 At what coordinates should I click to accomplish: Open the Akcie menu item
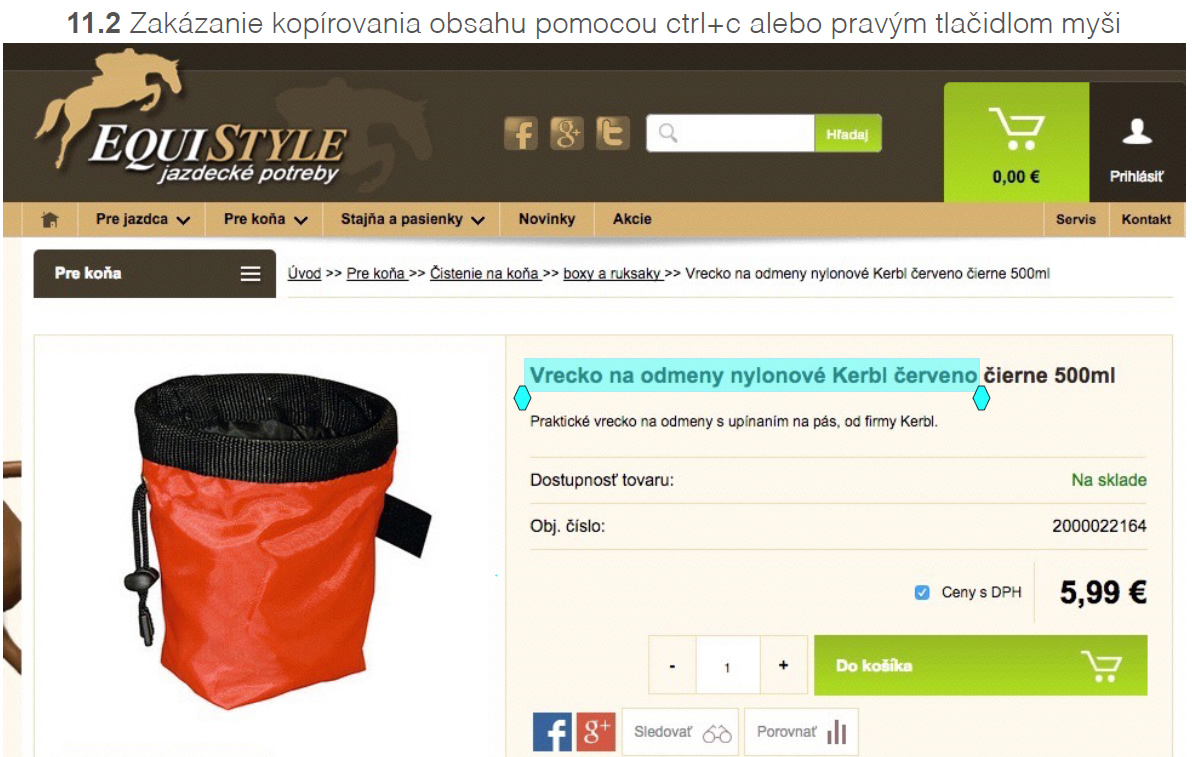[632, 220]
